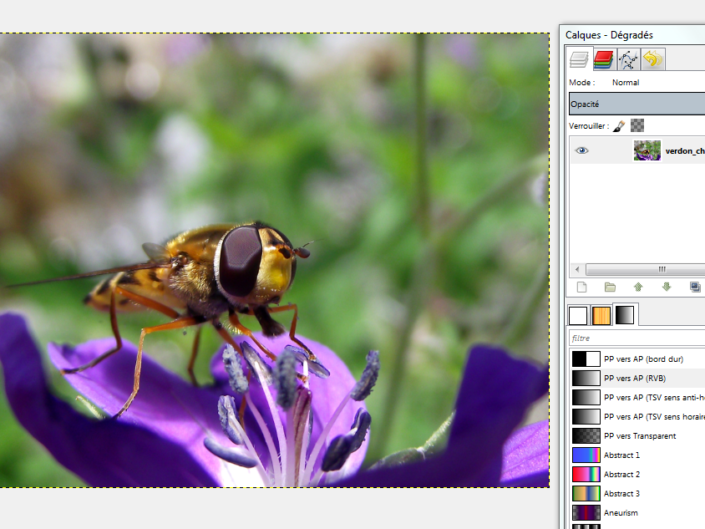Viewport: 705px width, 529px height.
Task: Switch to the Layers tab
Action: [x=579, y=59]
